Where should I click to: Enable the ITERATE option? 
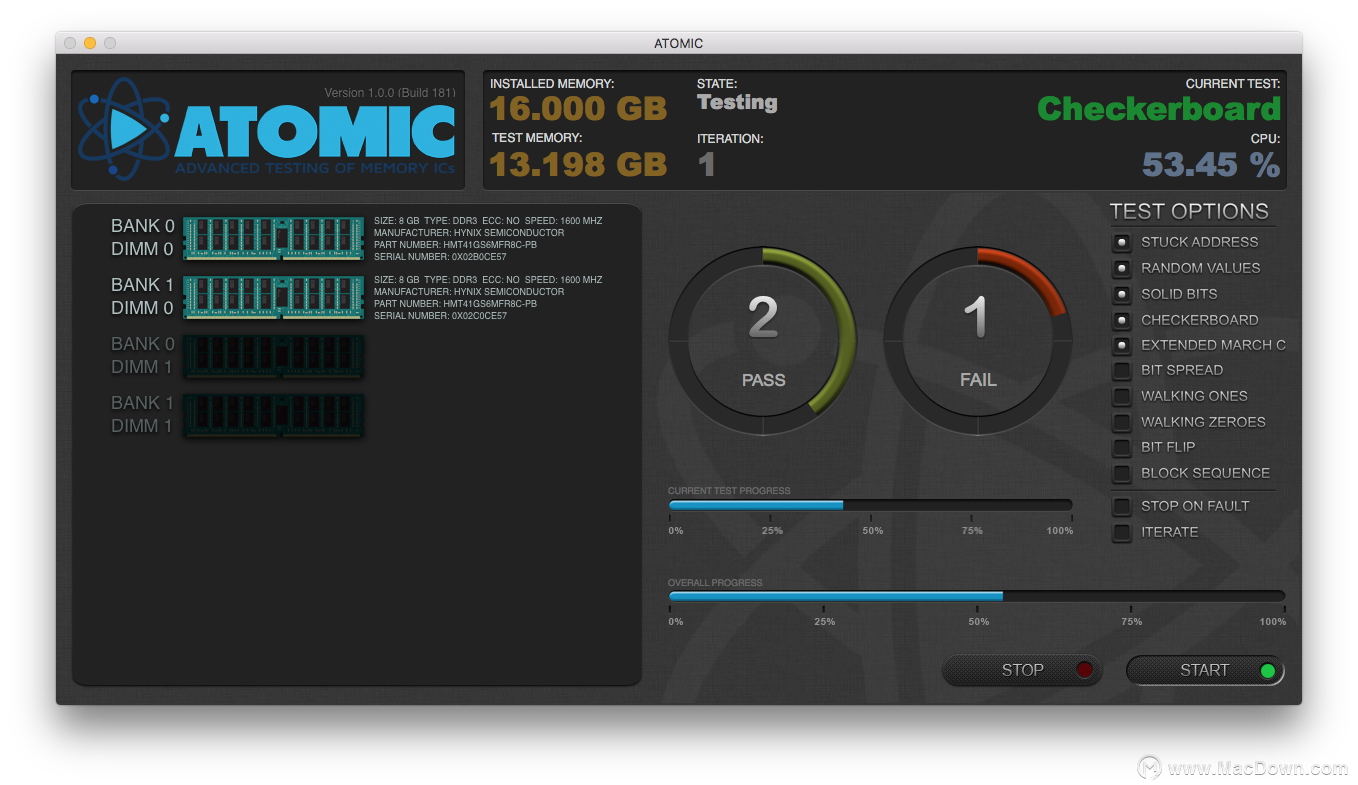pos(1122,532)
